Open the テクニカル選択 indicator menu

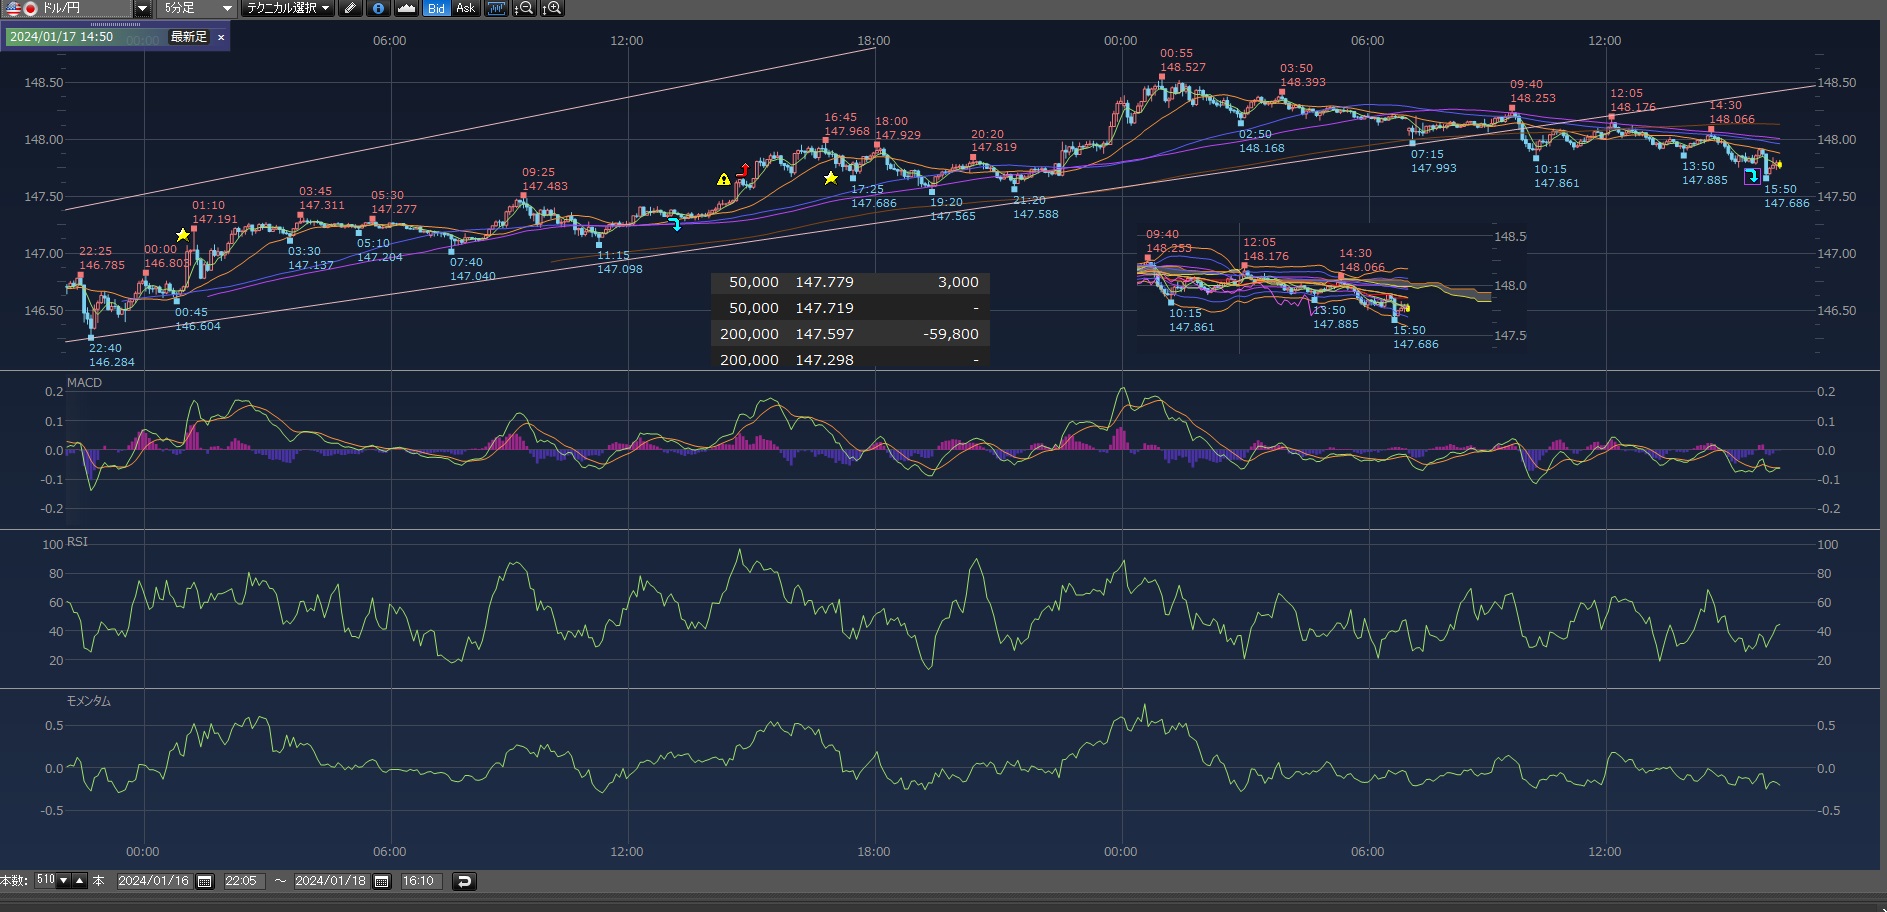(x=288, y=8)
